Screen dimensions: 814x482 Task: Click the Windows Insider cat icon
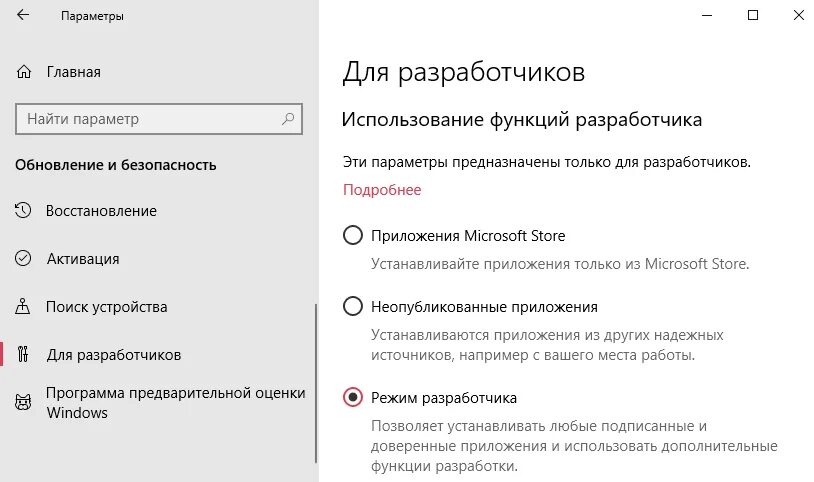(x=23, y=402)
